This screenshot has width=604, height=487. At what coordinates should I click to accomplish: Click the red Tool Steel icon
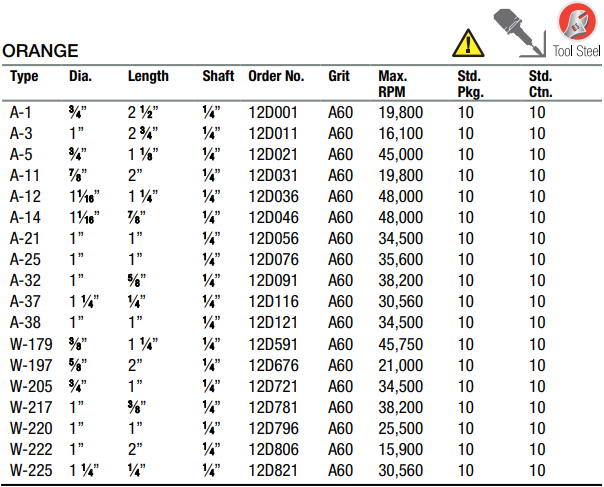pyautogui.click(x=576, y=22)
